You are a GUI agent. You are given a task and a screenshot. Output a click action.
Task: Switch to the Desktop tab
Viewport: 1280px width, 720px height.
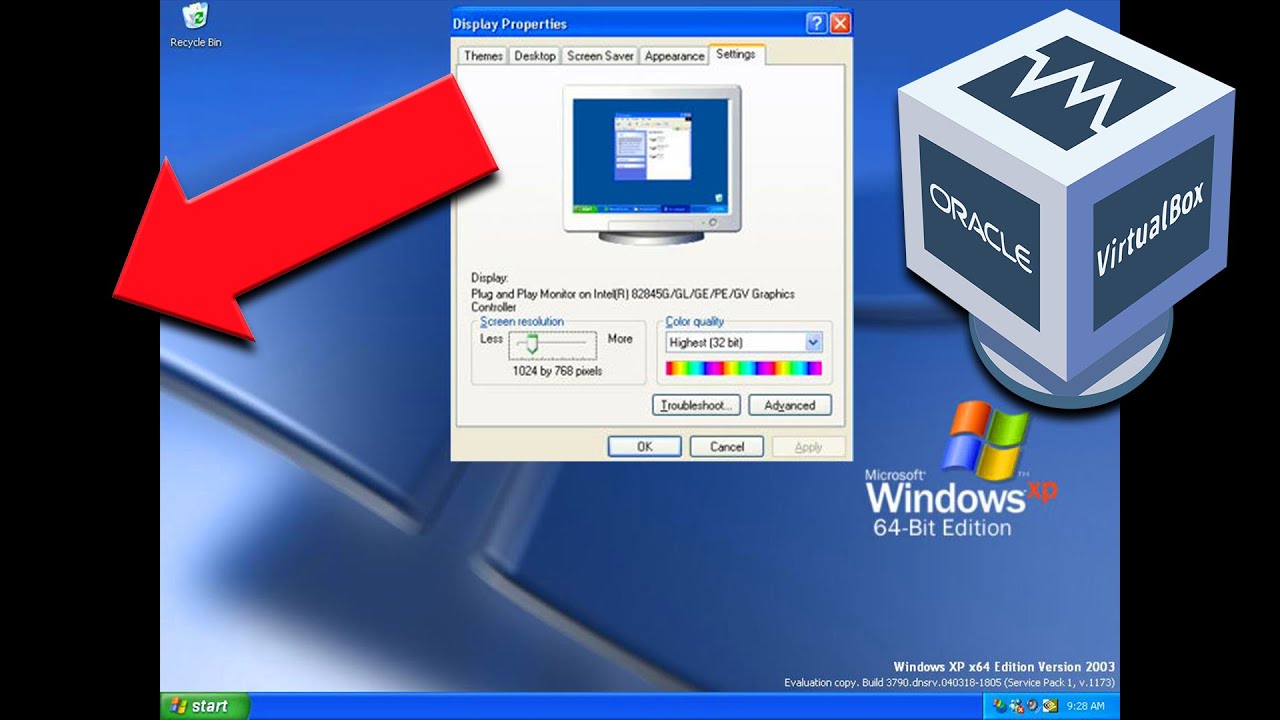click(x=535, y=56)
